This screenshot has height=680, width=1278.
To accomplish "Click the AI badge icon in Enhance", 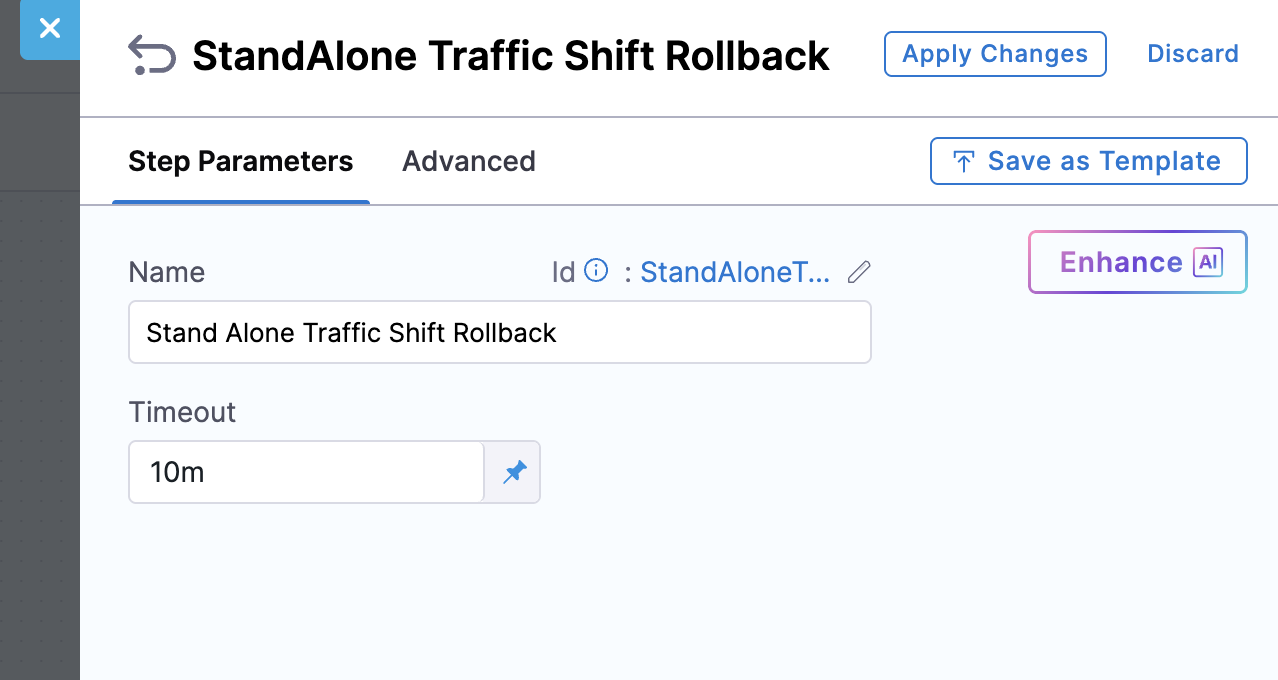I will (1208, 262).
